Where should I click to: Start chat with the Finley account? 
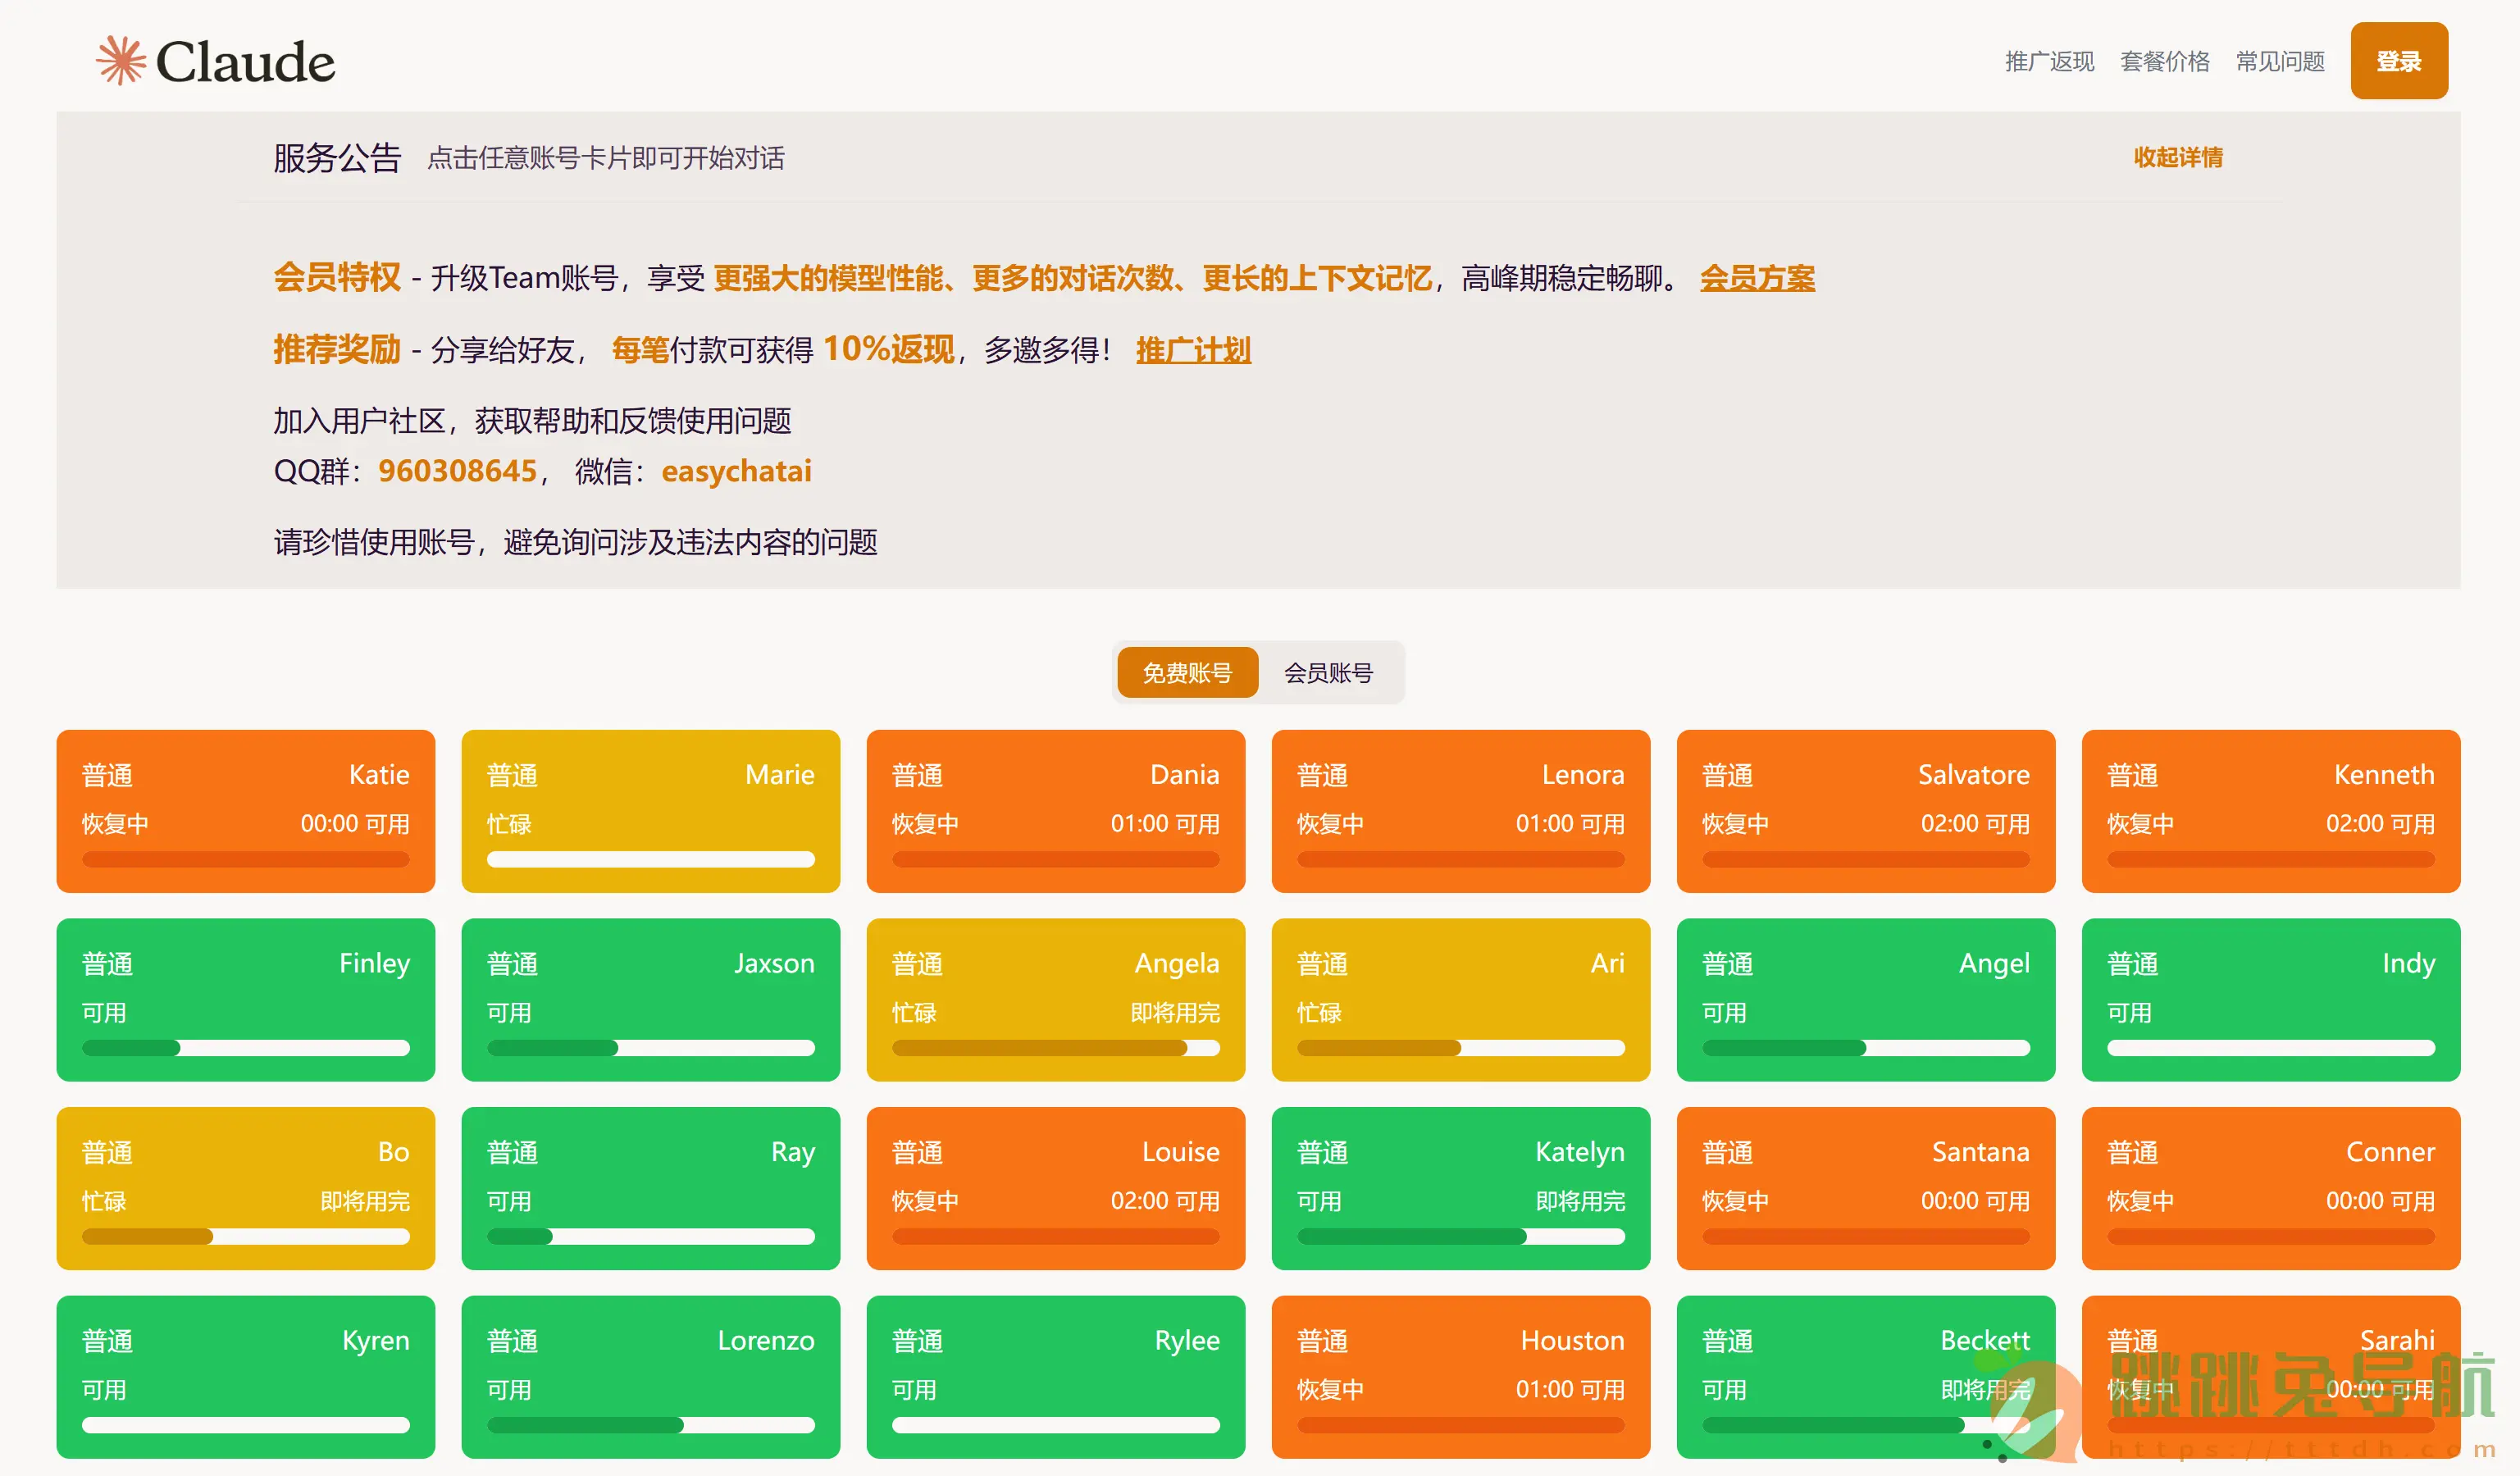(246, 1000)
